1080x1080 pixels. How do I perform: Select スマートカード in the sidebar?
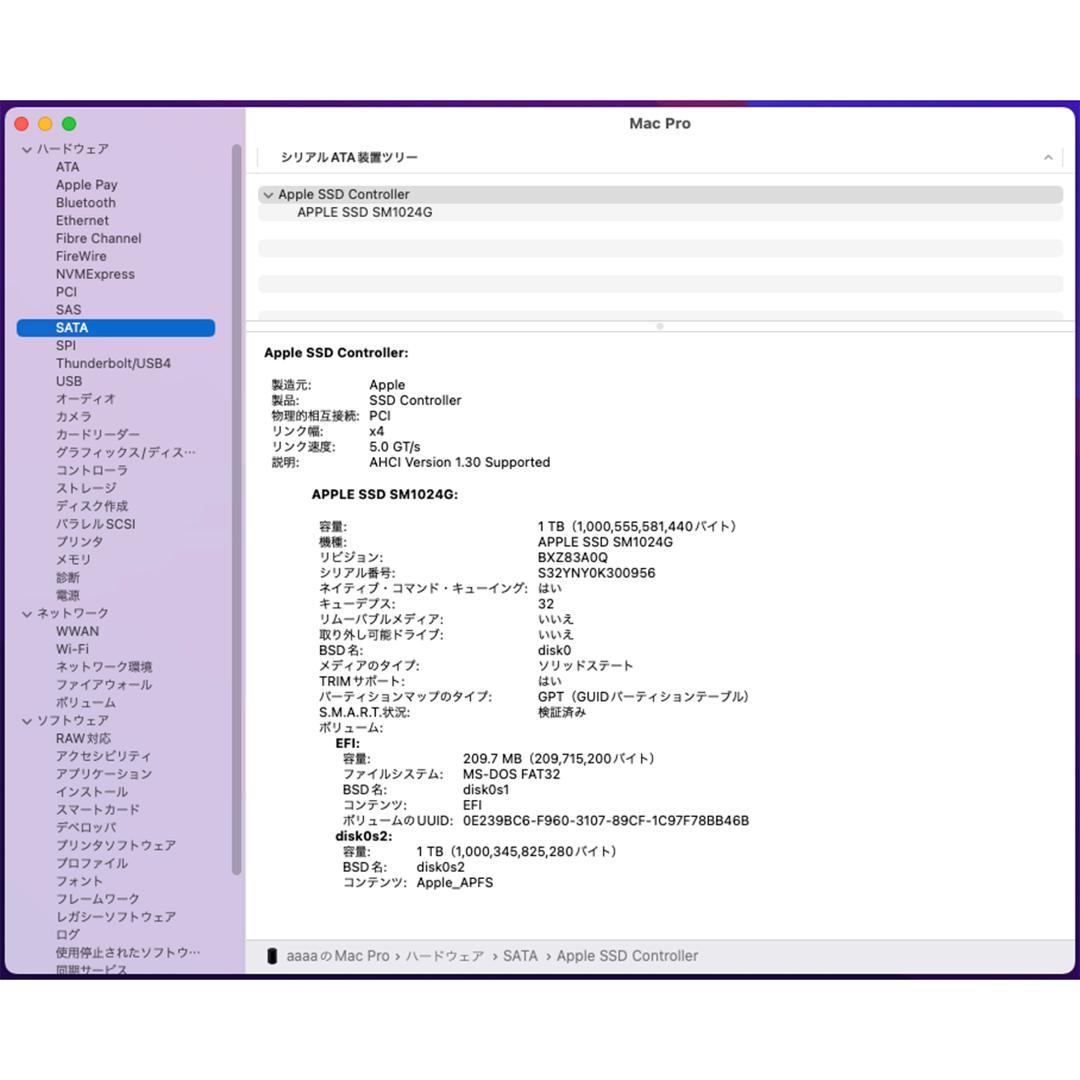[x=98, y=810]
